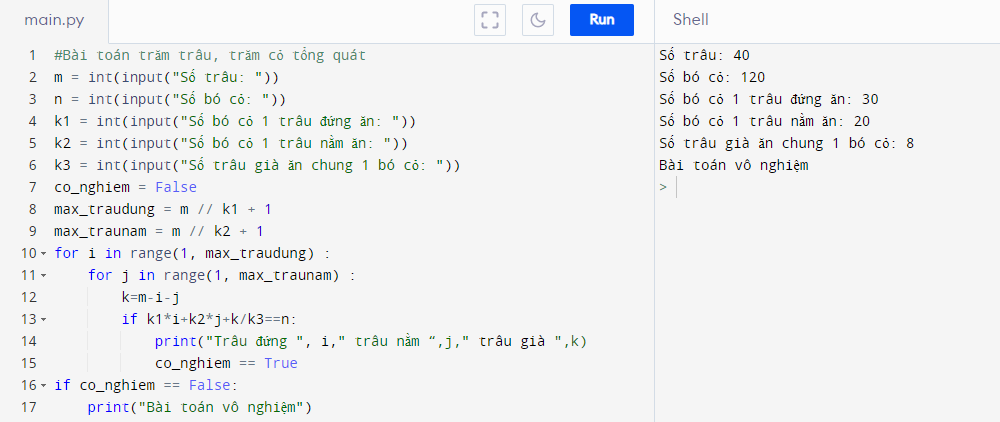Screen dimensions: 1000x422
Task: Click the max_traudung assignment line
Action: click(x=162, y=209)
